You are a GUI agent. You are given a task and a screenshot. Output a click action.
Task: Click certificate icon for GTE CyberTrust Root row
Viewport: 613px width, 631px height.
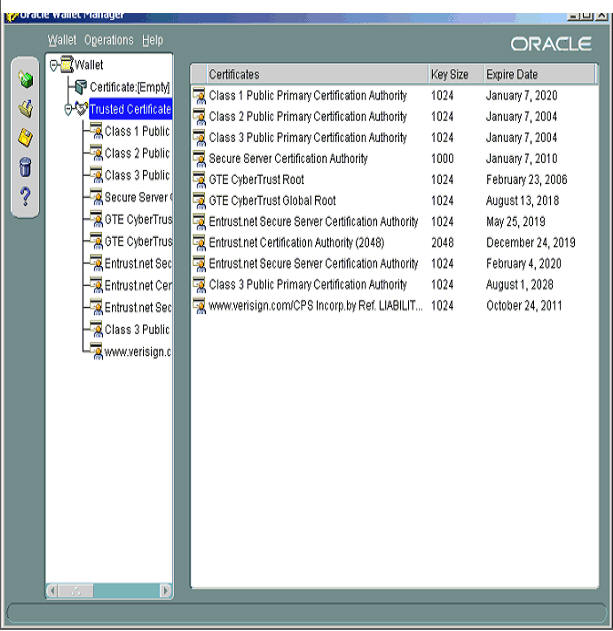[x=199, y=180]
